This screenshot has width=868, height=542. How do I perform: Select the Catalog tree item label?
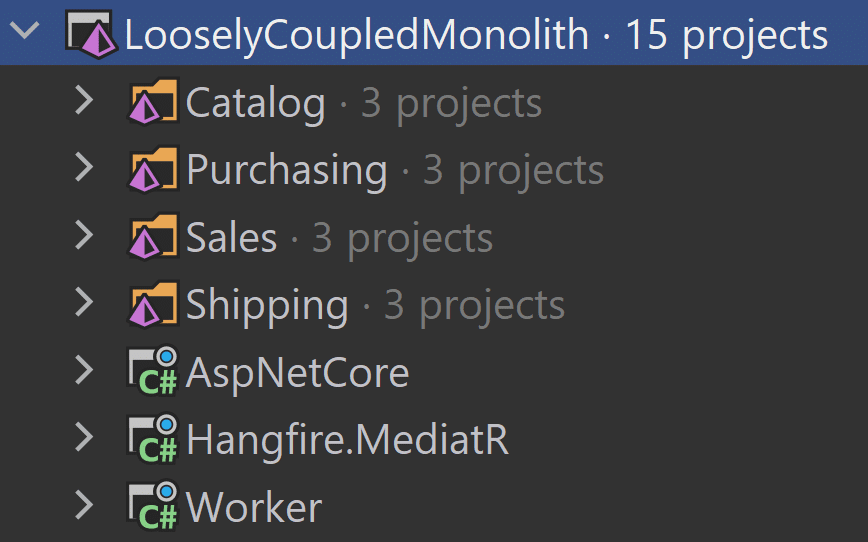tap(256, 104)
